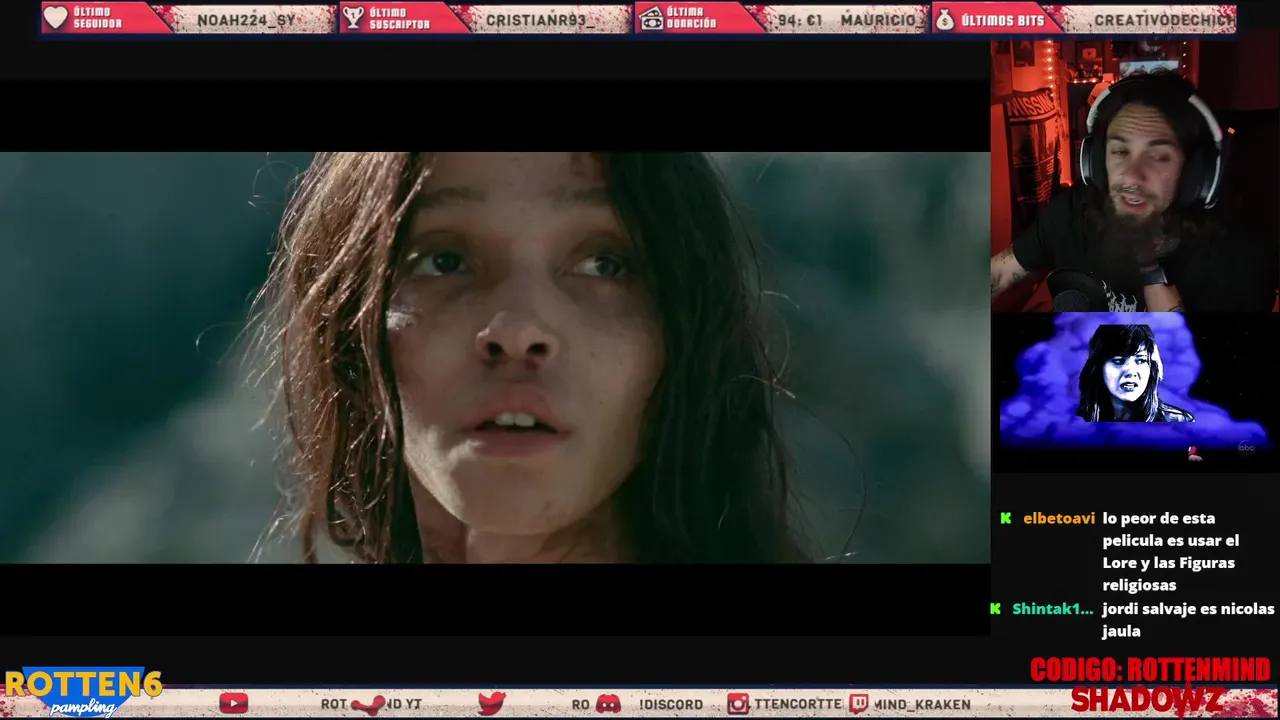Click the red icon over the ROT...ND YT label
Viewport: 1280px width, 720px height.
tap(367, 704)
